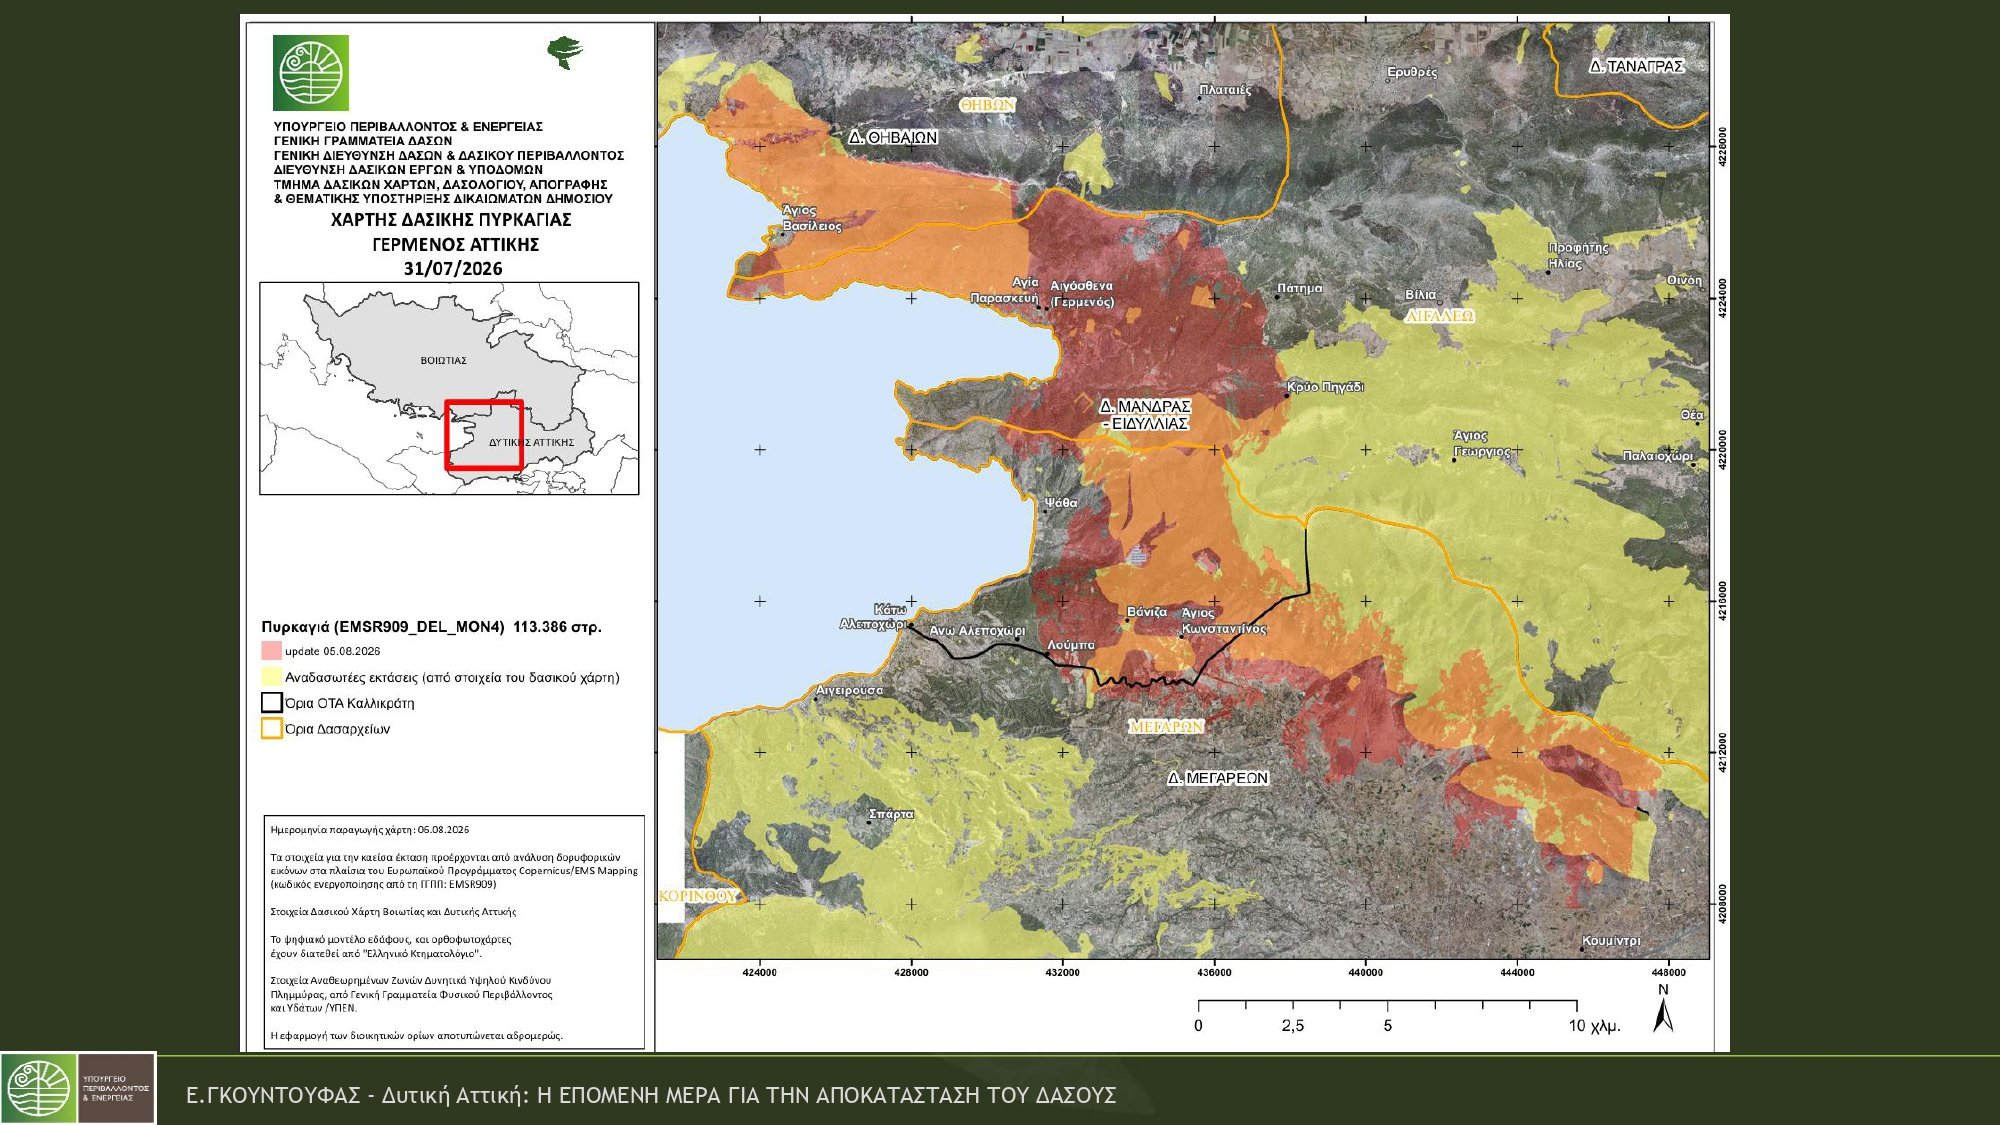Click the Παλαιοχώρι place label

point(1657,456)
